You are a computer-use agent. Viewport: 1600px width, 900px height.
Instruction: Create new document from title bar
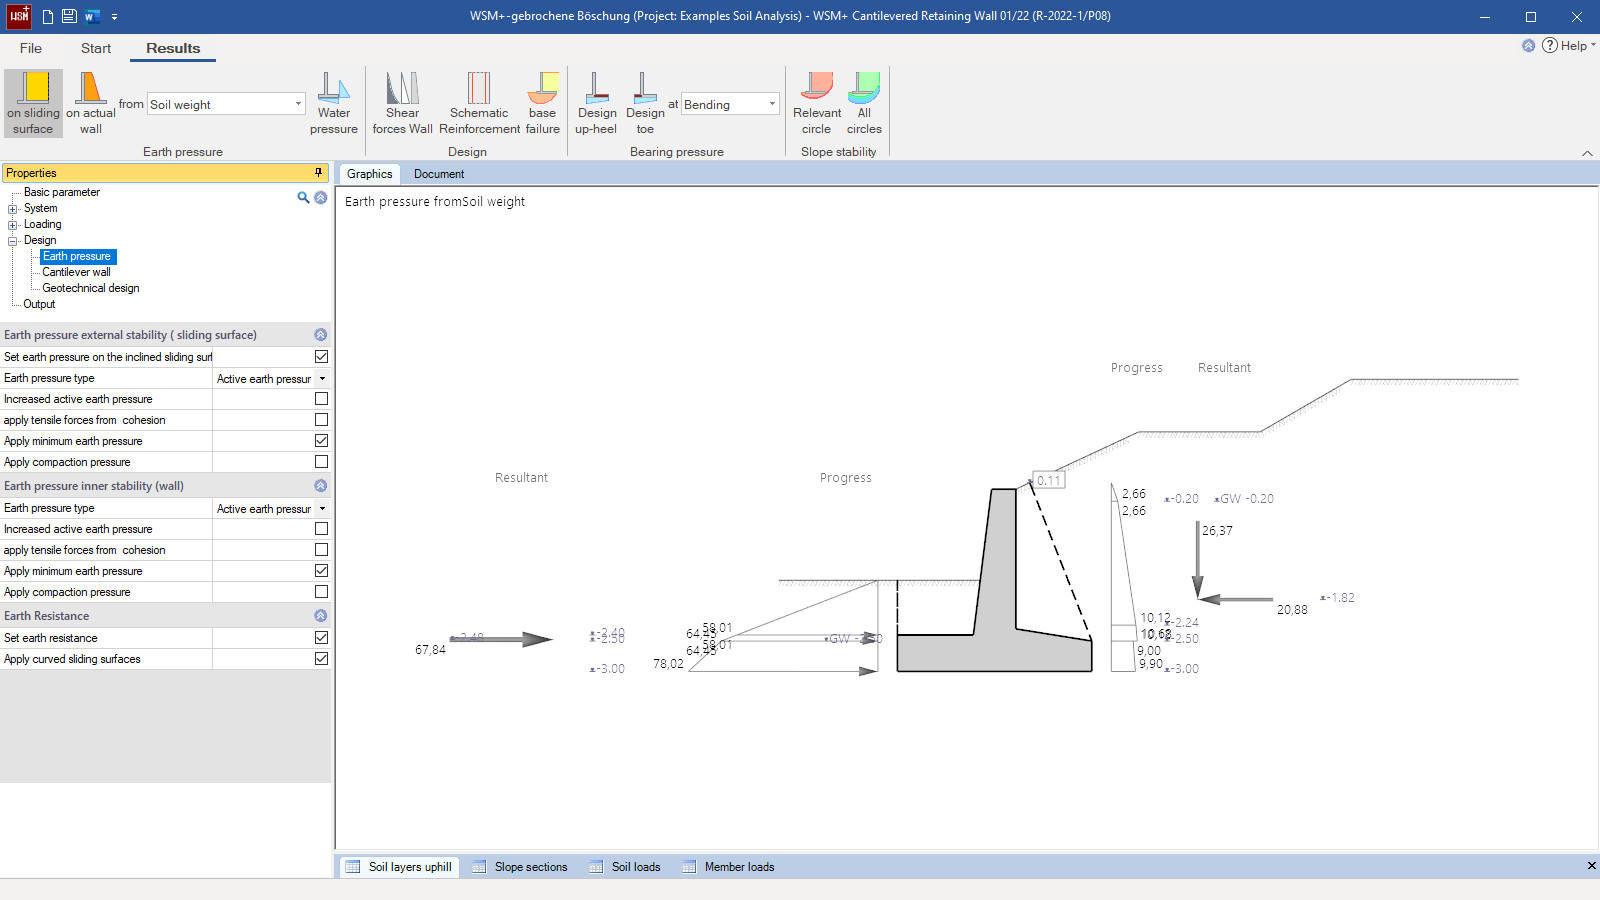point(48,16)
